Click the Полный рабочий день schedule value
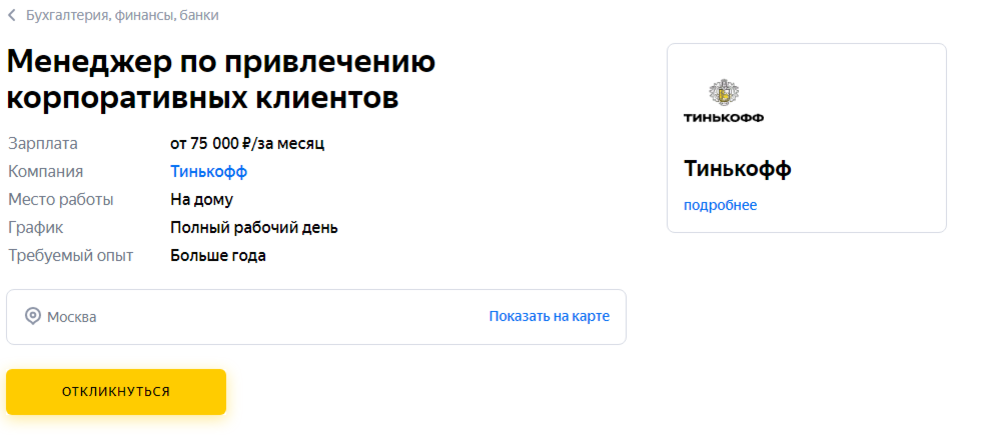This screenshot has width=983, height=435. point(254,228)
